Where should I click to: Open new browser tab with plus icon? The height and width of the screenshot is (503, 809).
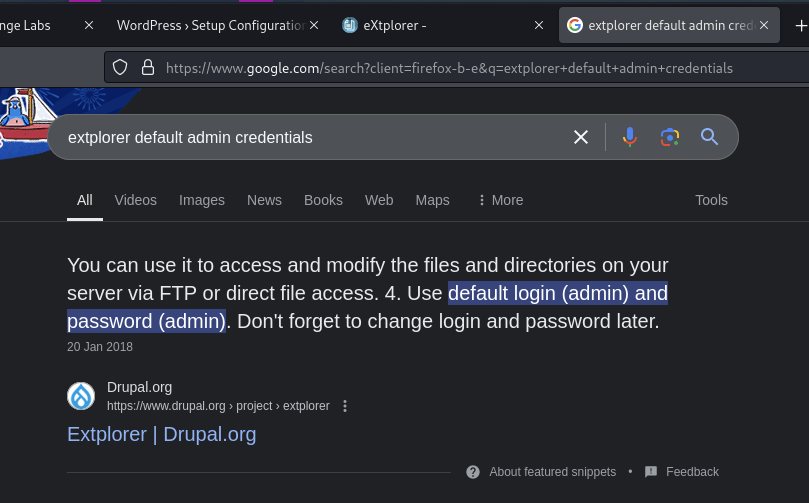coord(799,25)
